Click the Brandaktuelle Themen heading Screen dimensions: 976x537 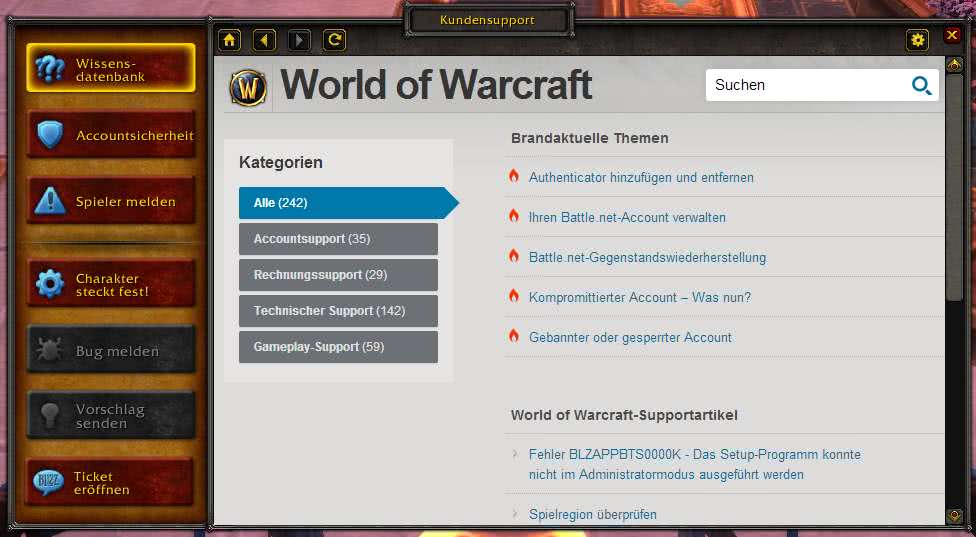point(589,138)
